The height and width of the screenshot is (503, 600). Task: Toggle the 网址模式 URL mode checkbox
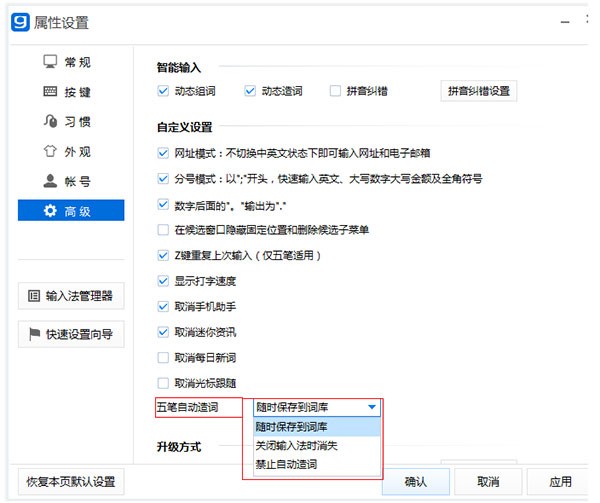163,153
